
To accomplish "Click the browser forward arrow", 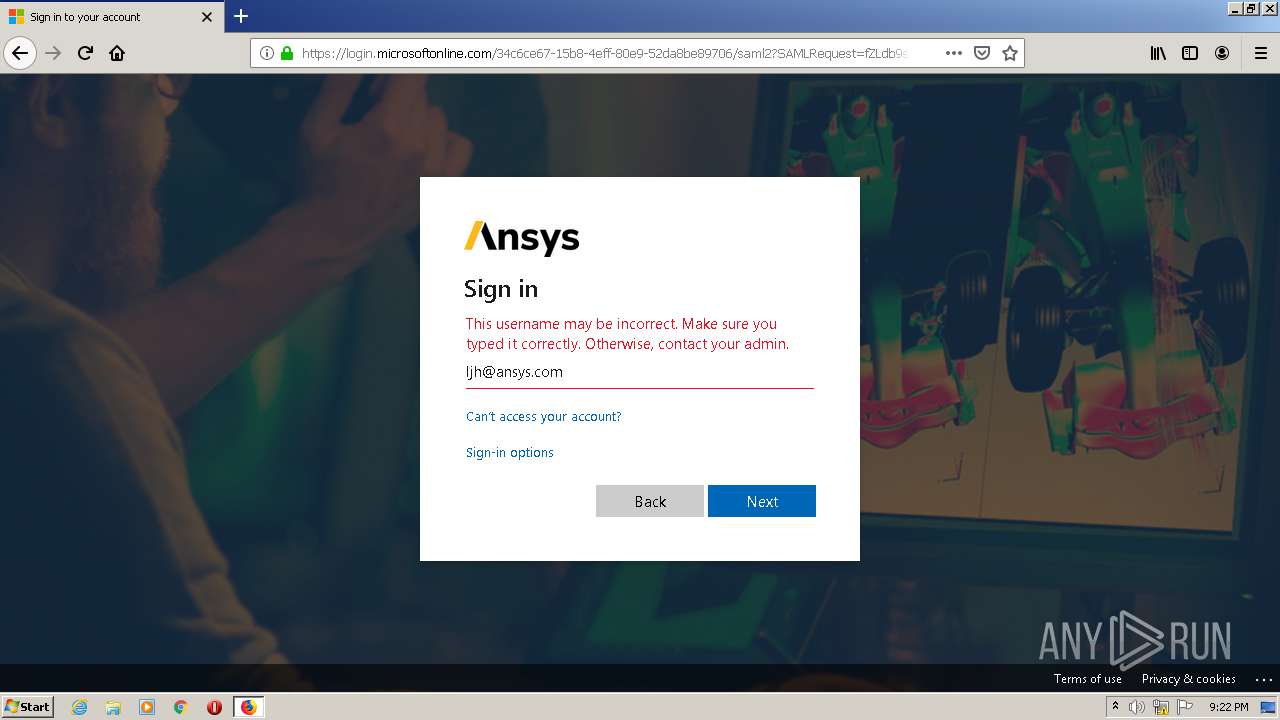I will click(53, 53).
